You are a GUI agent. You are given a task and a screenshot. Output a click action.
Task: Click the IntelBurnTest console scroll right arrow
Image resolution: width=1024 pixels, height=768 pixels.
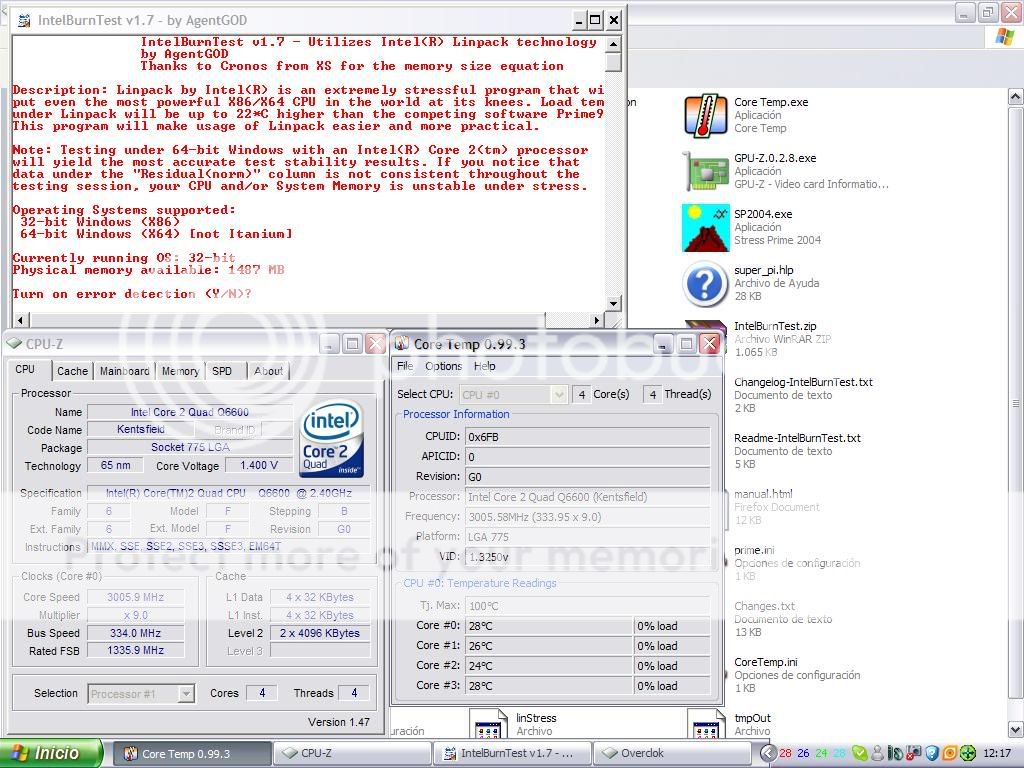click(x=596, y=320)
